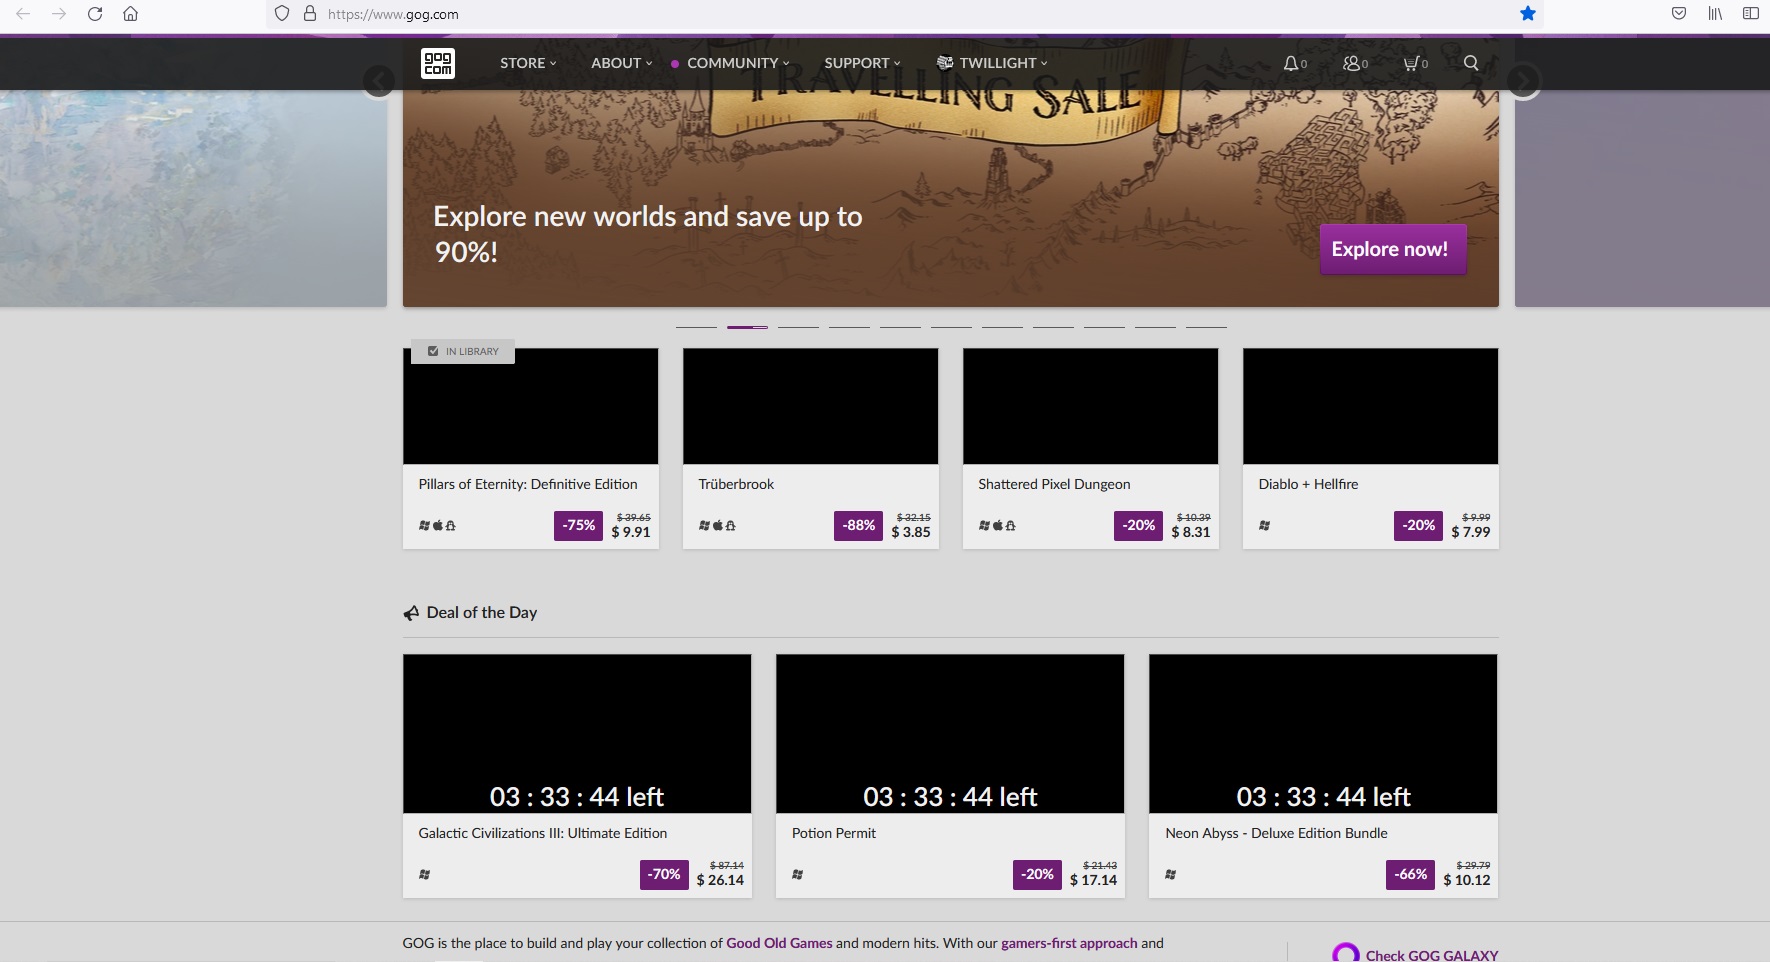Click Windows icon on Potion Permit card

(x=797, y=874)
